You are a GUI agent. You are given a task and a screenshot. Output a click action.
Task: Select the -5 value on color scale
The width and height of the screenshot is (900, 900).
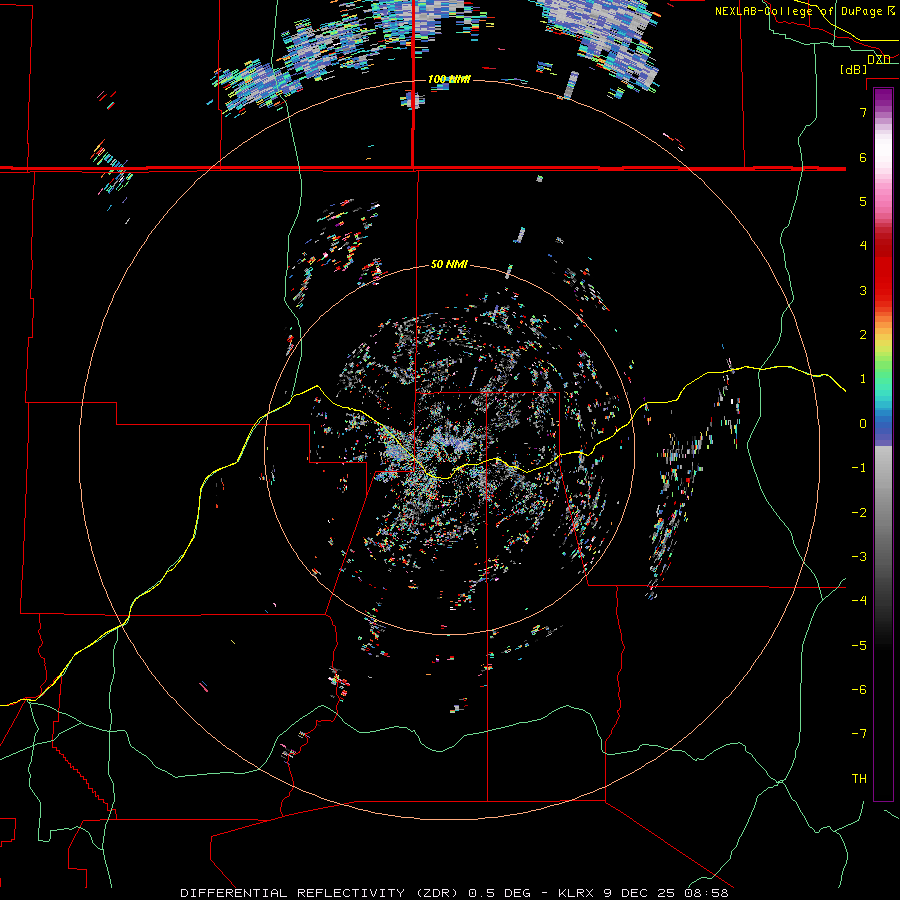(x=859, y=646)
